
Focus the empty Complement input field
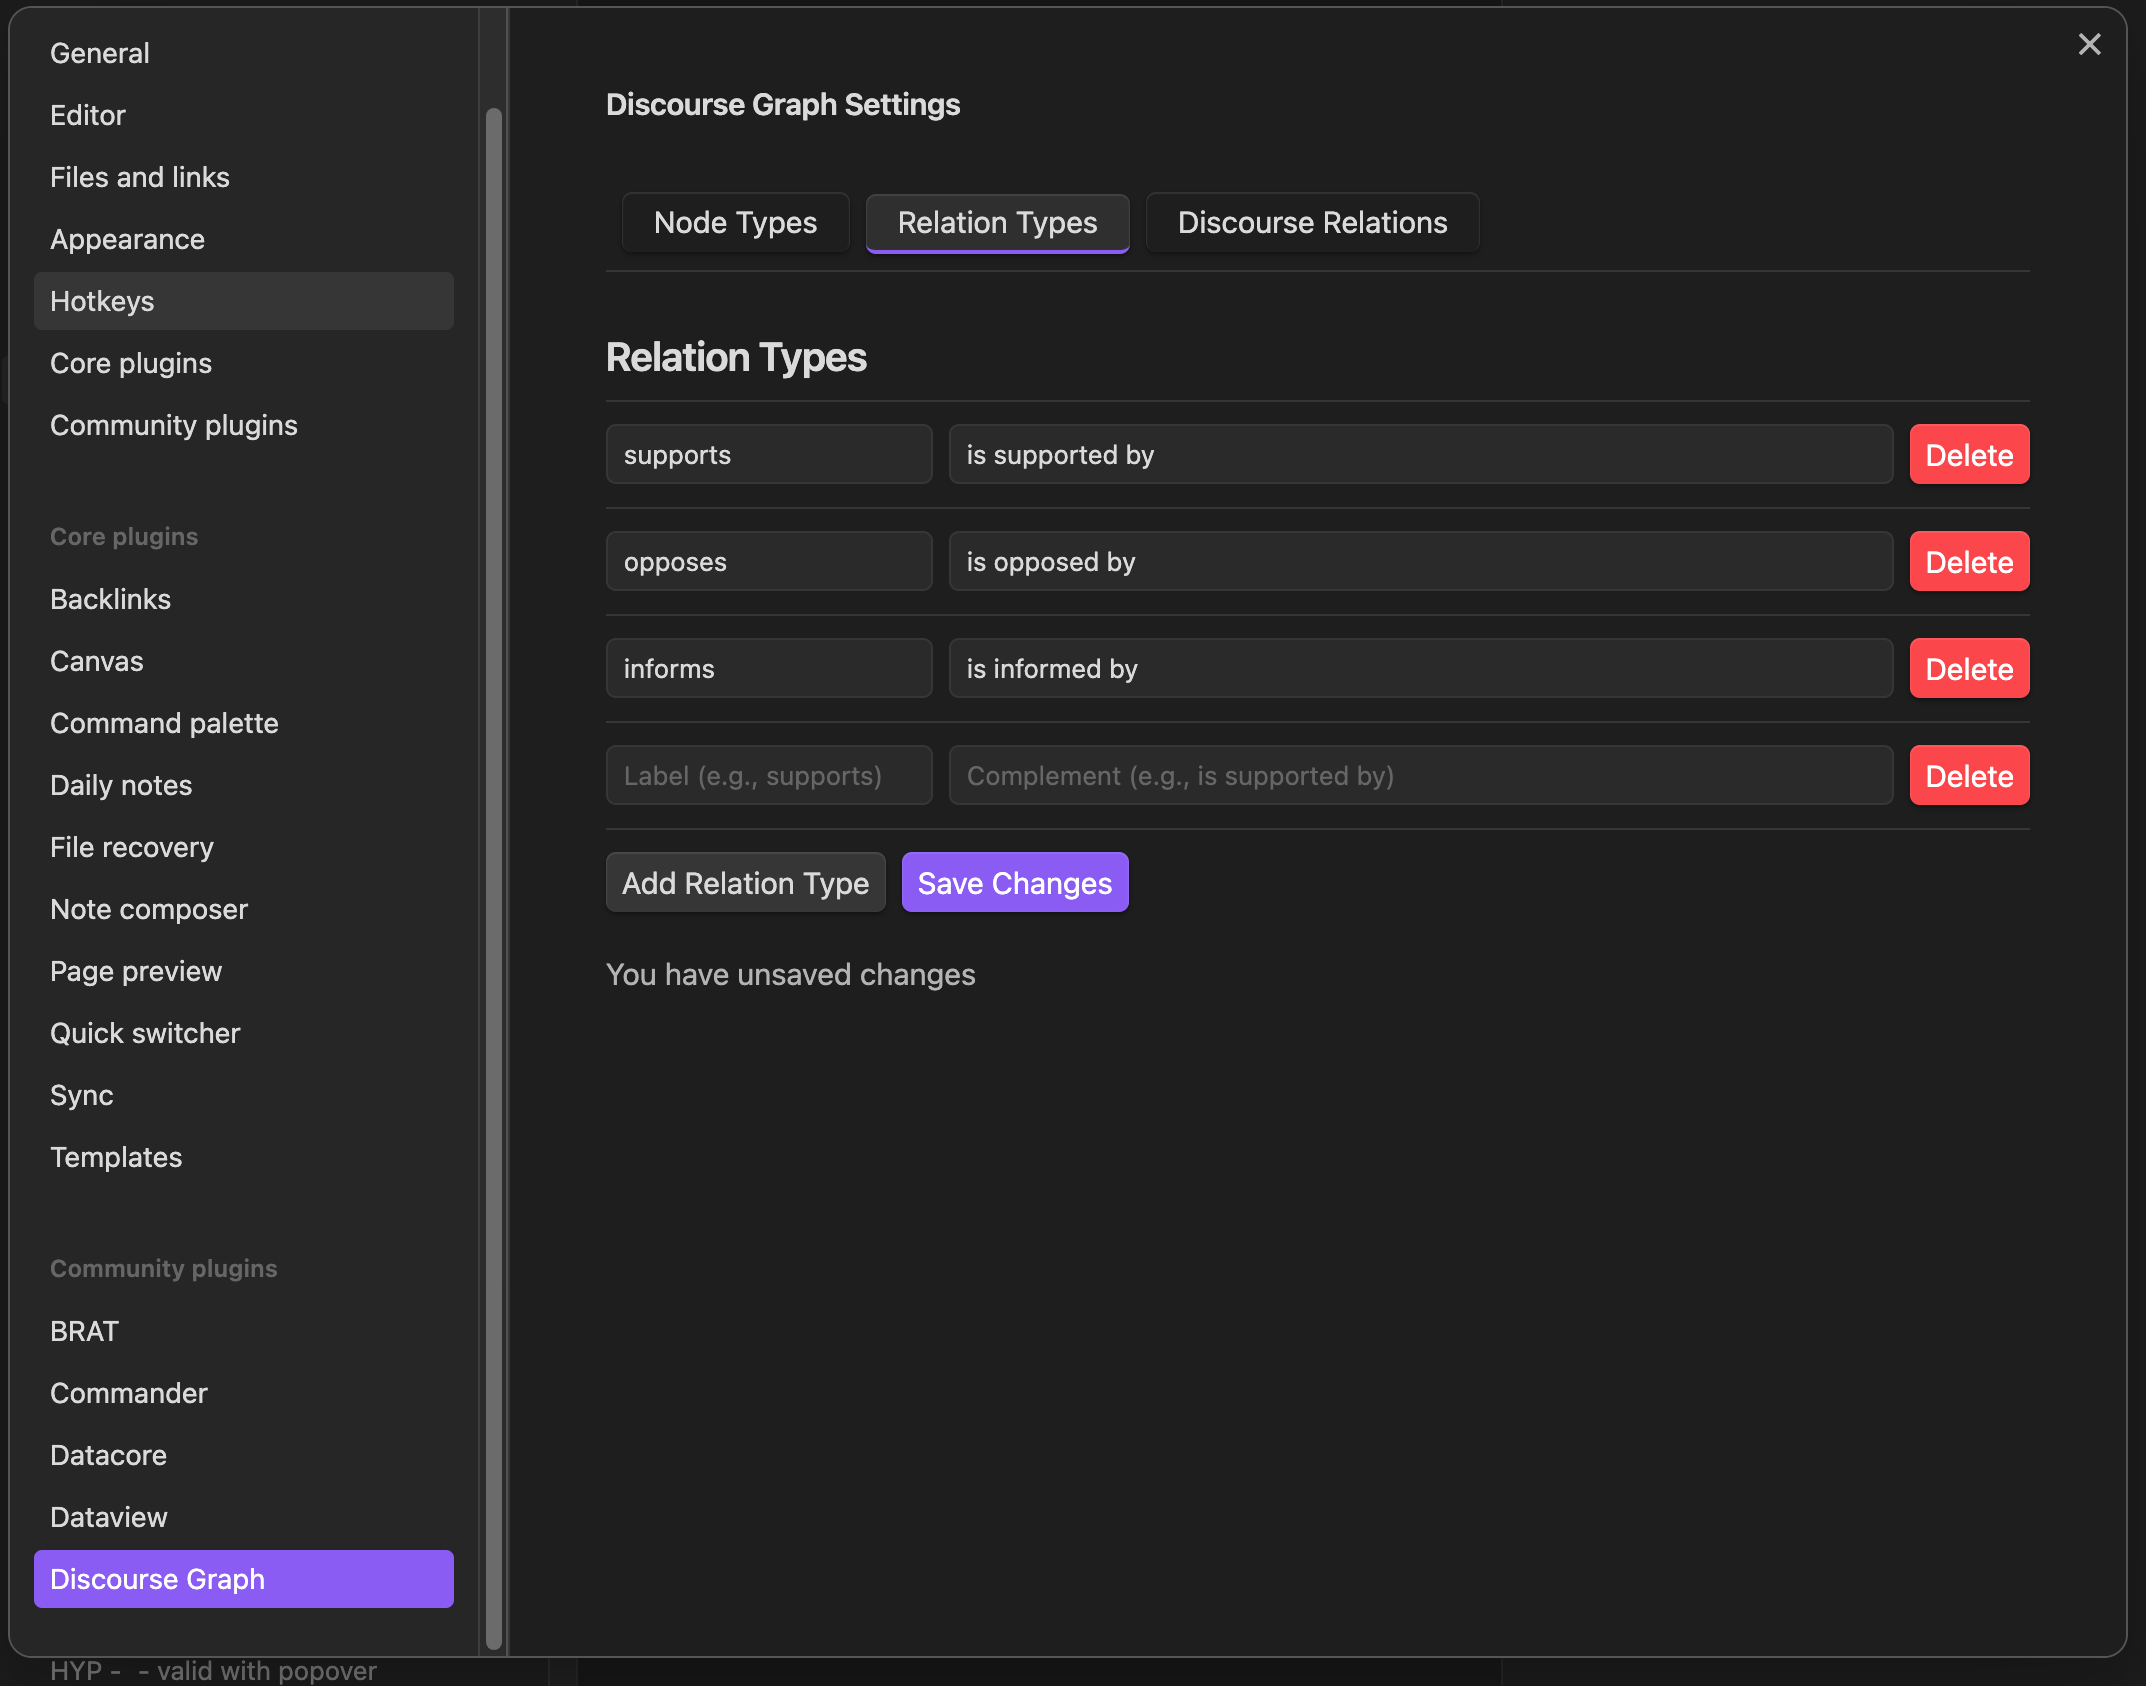(1420, 776)
